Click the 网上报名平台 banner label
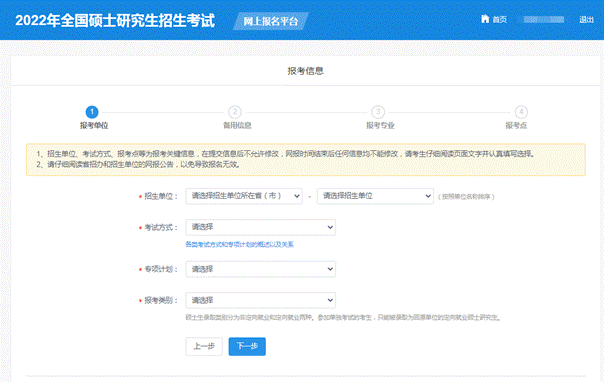 click(x=270, y=21)
